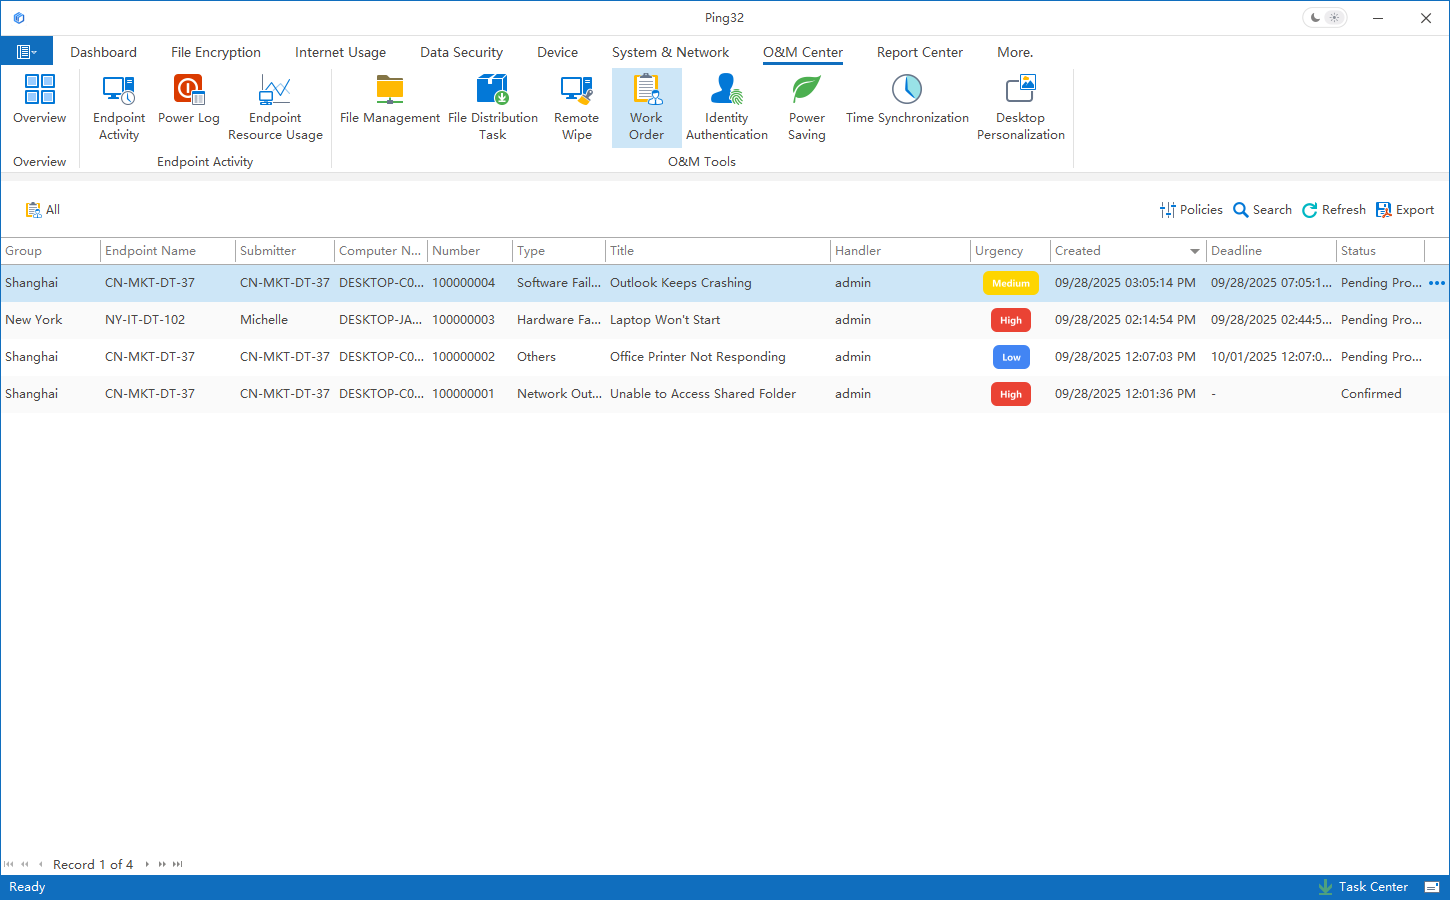Screen dimensions: 1450x900
Task: Click Created column sort arrow
Action: (1194, 251)
